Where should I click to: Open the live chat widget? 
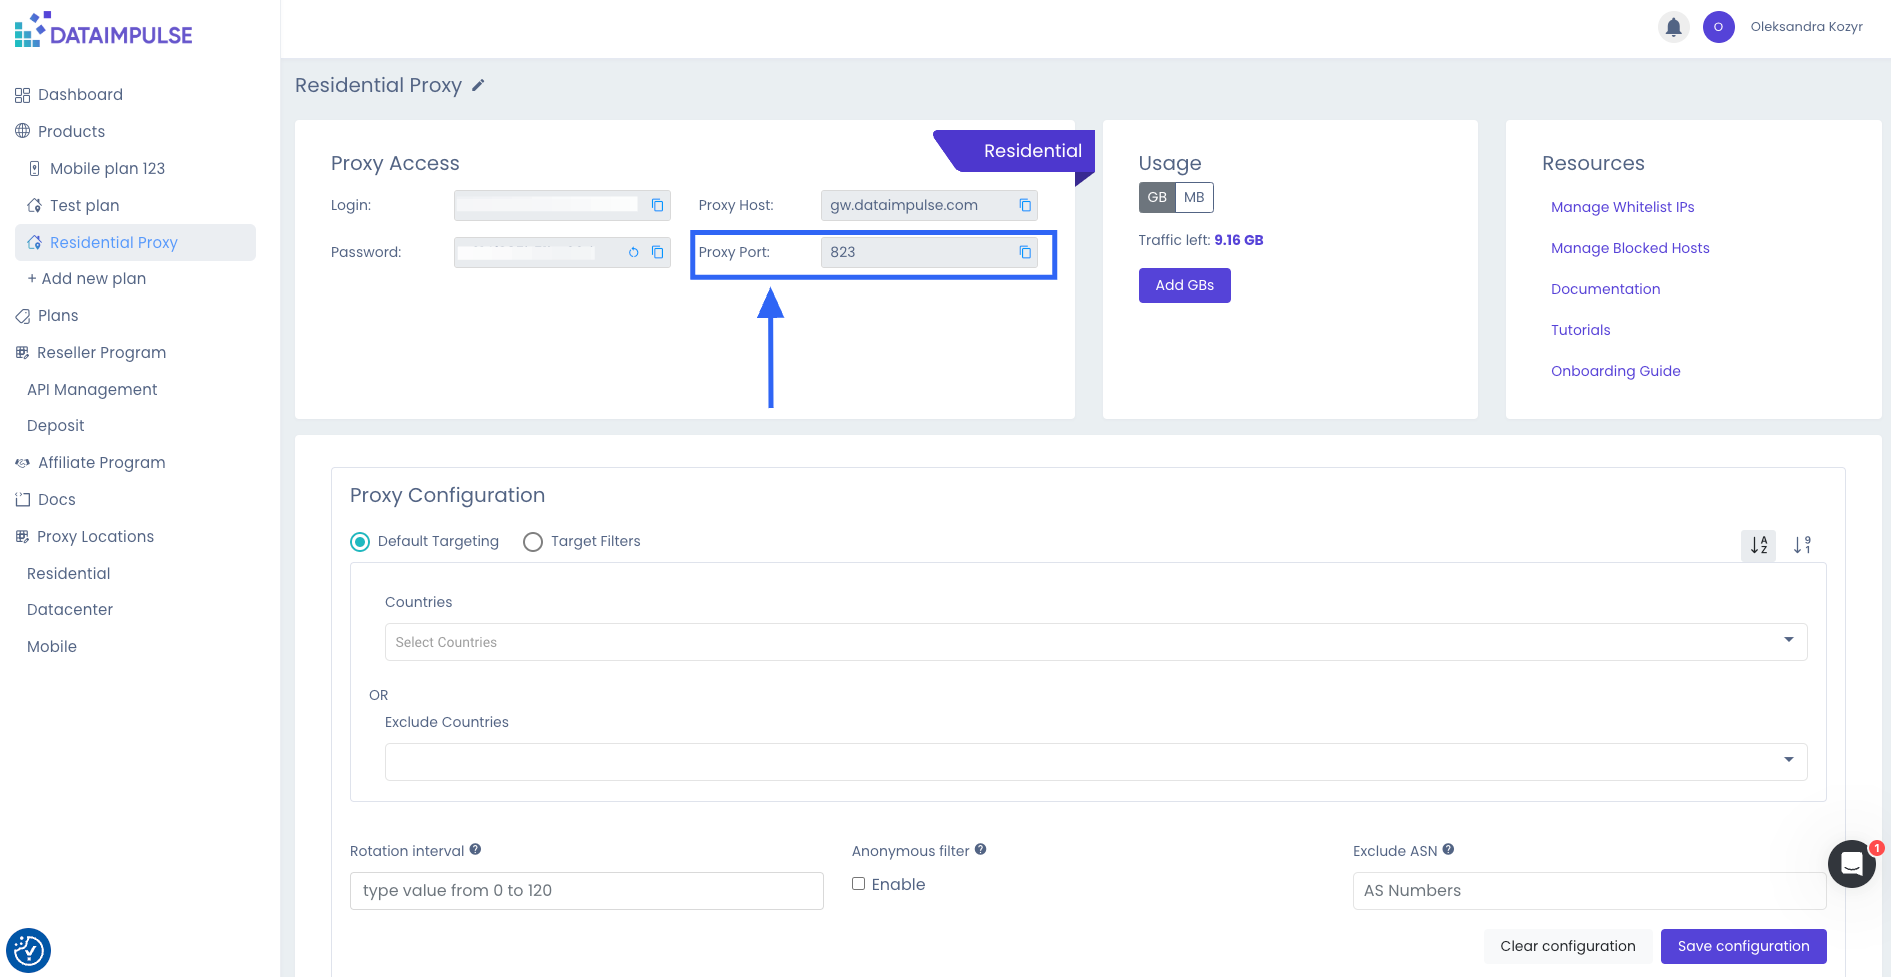pos(1851,863)
